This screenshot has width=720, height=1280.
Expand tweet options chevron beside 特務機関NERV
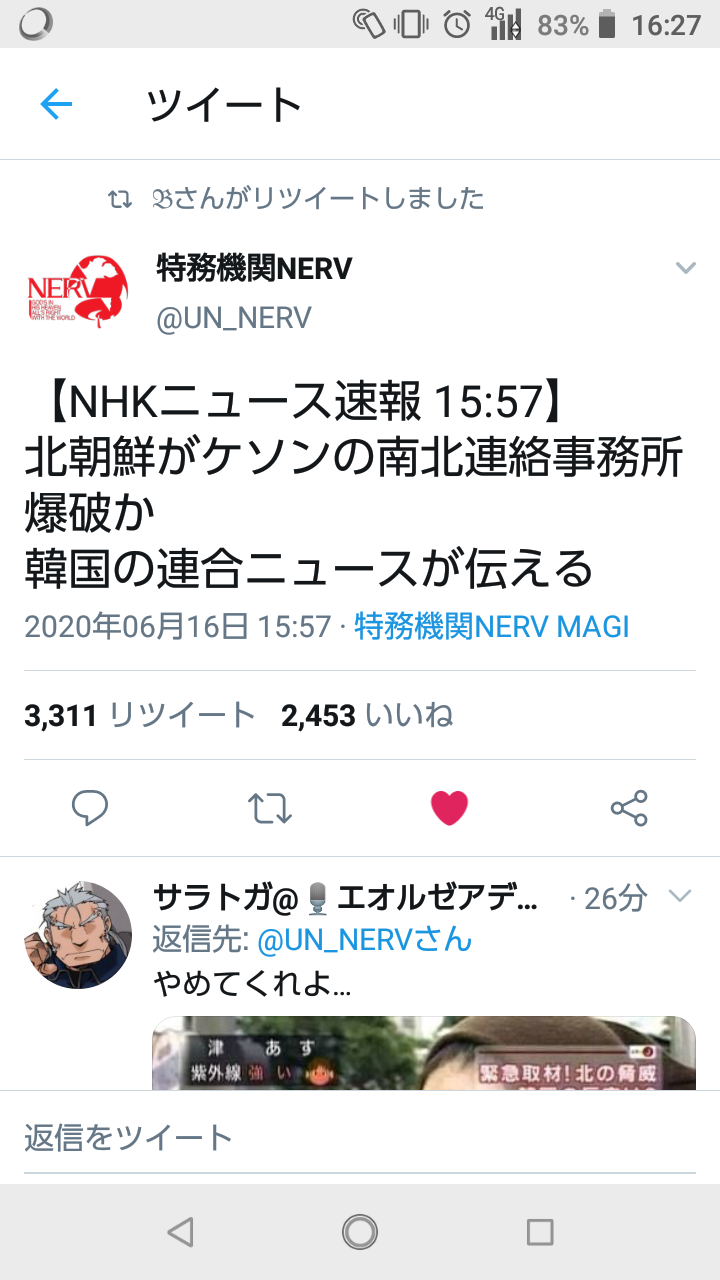685,268
